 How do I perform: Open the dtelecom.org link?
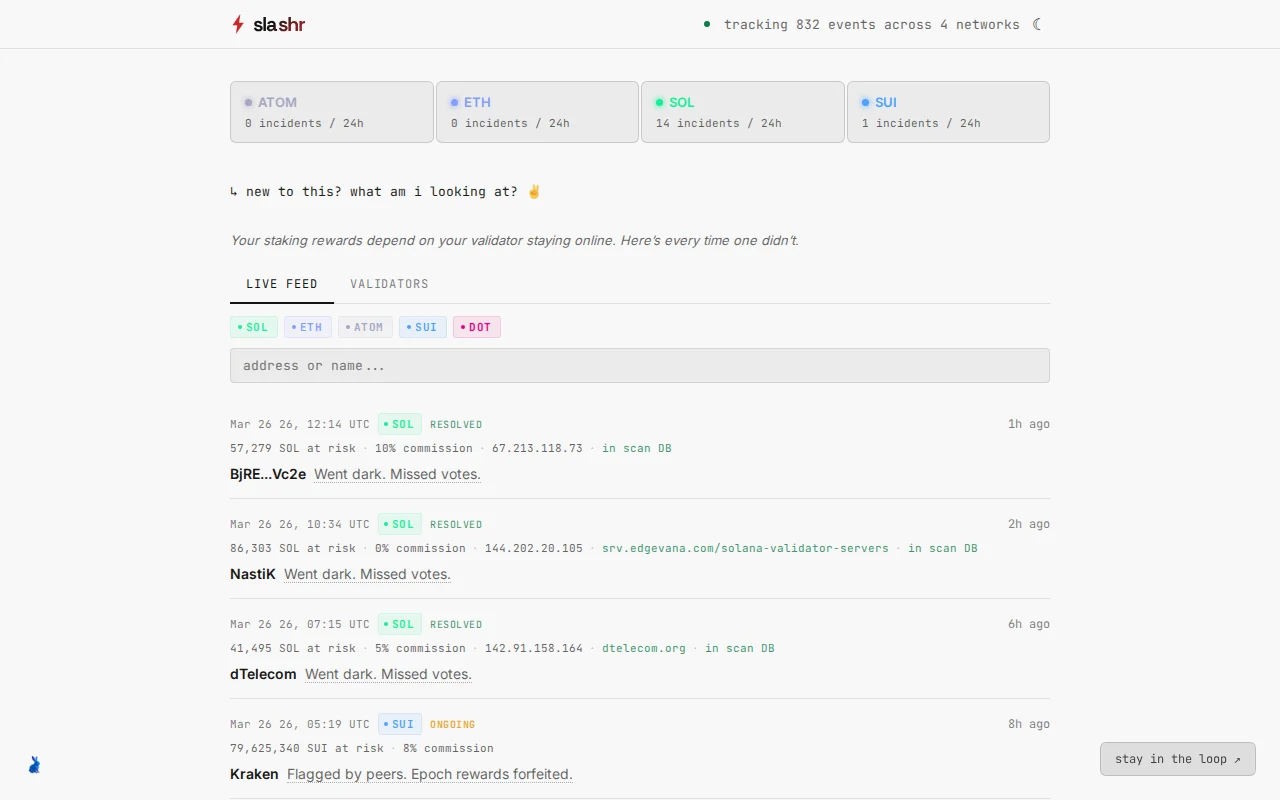coord(644,648)
